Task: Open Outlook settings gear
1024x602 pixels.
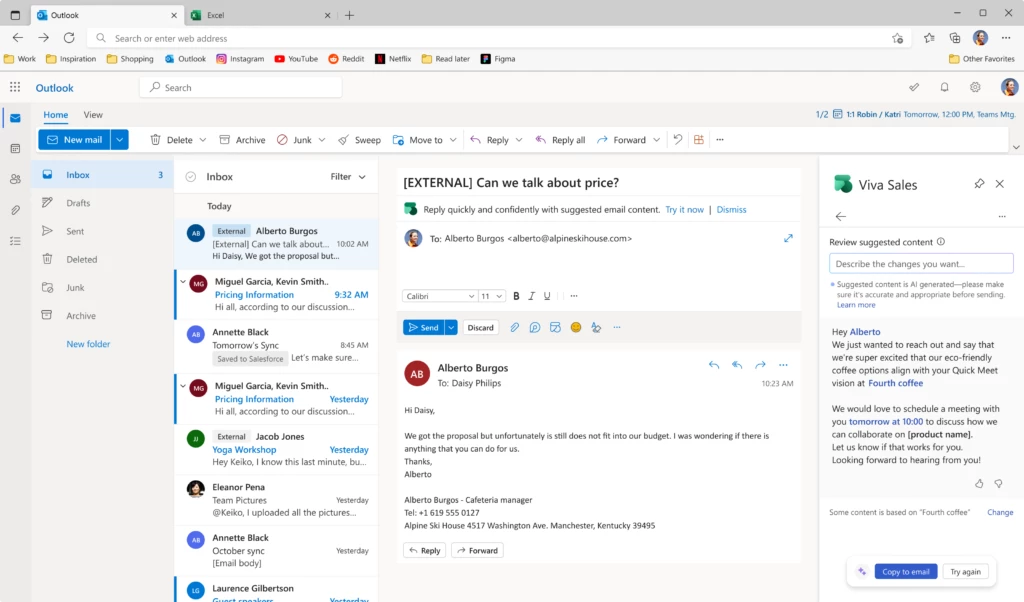Action: pos(976,87)
